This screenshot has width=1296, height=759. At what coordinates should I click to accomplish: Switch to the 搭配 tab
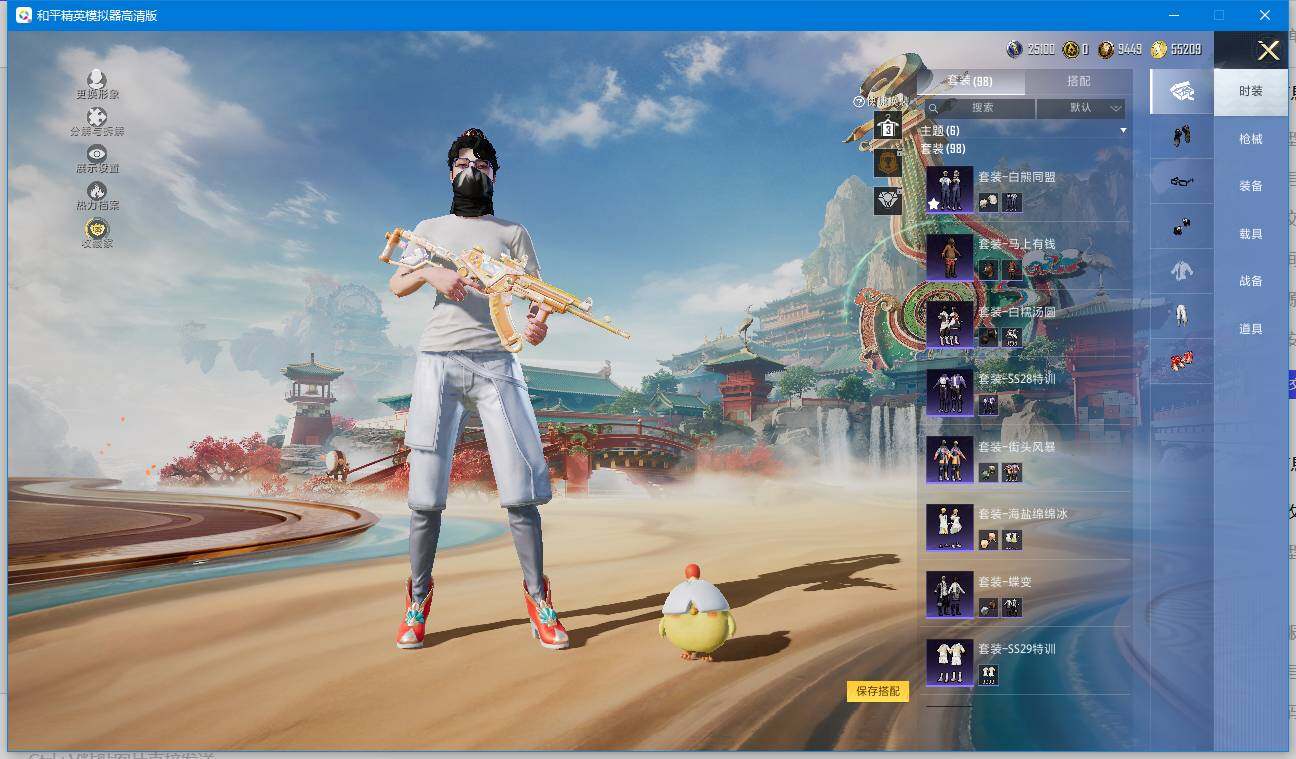click(1078, 81)
